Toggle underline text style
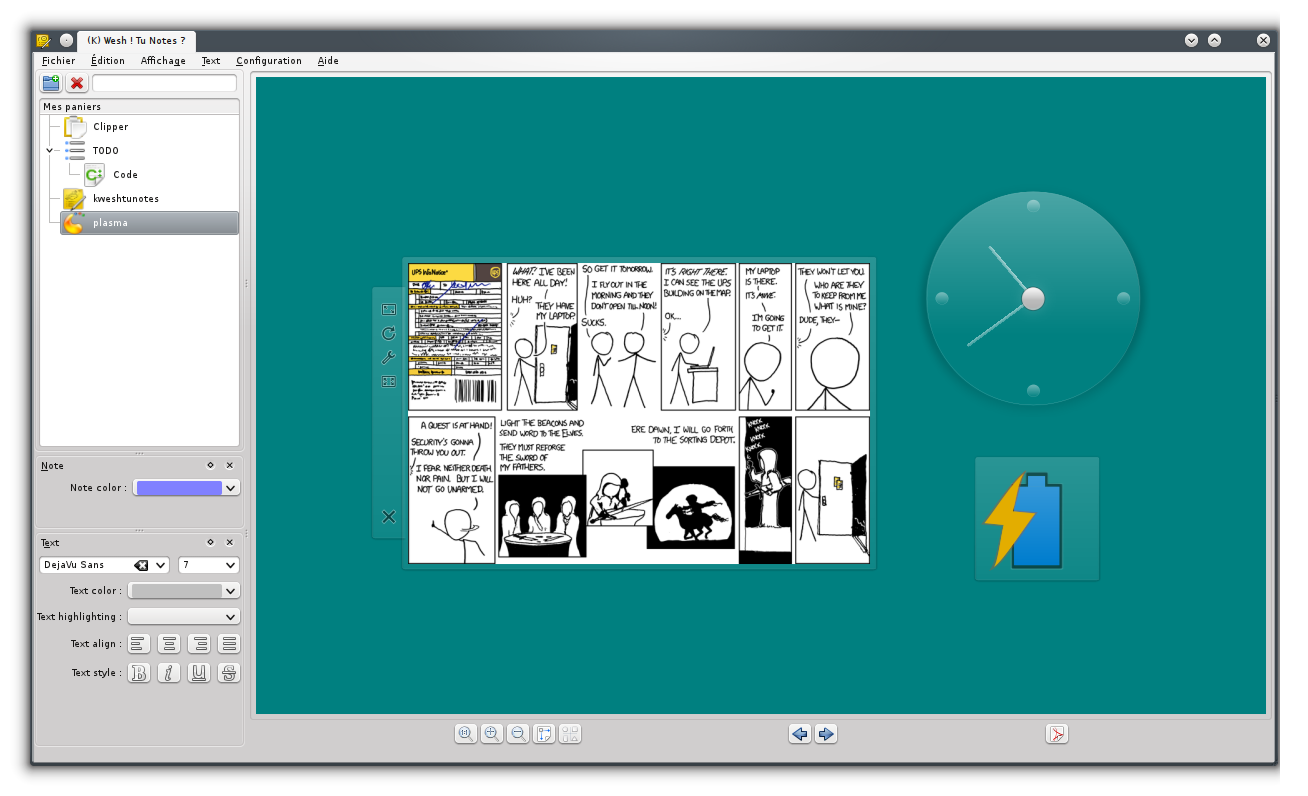The height and width of the screenshot is (796, 1308). pos(199,673)
